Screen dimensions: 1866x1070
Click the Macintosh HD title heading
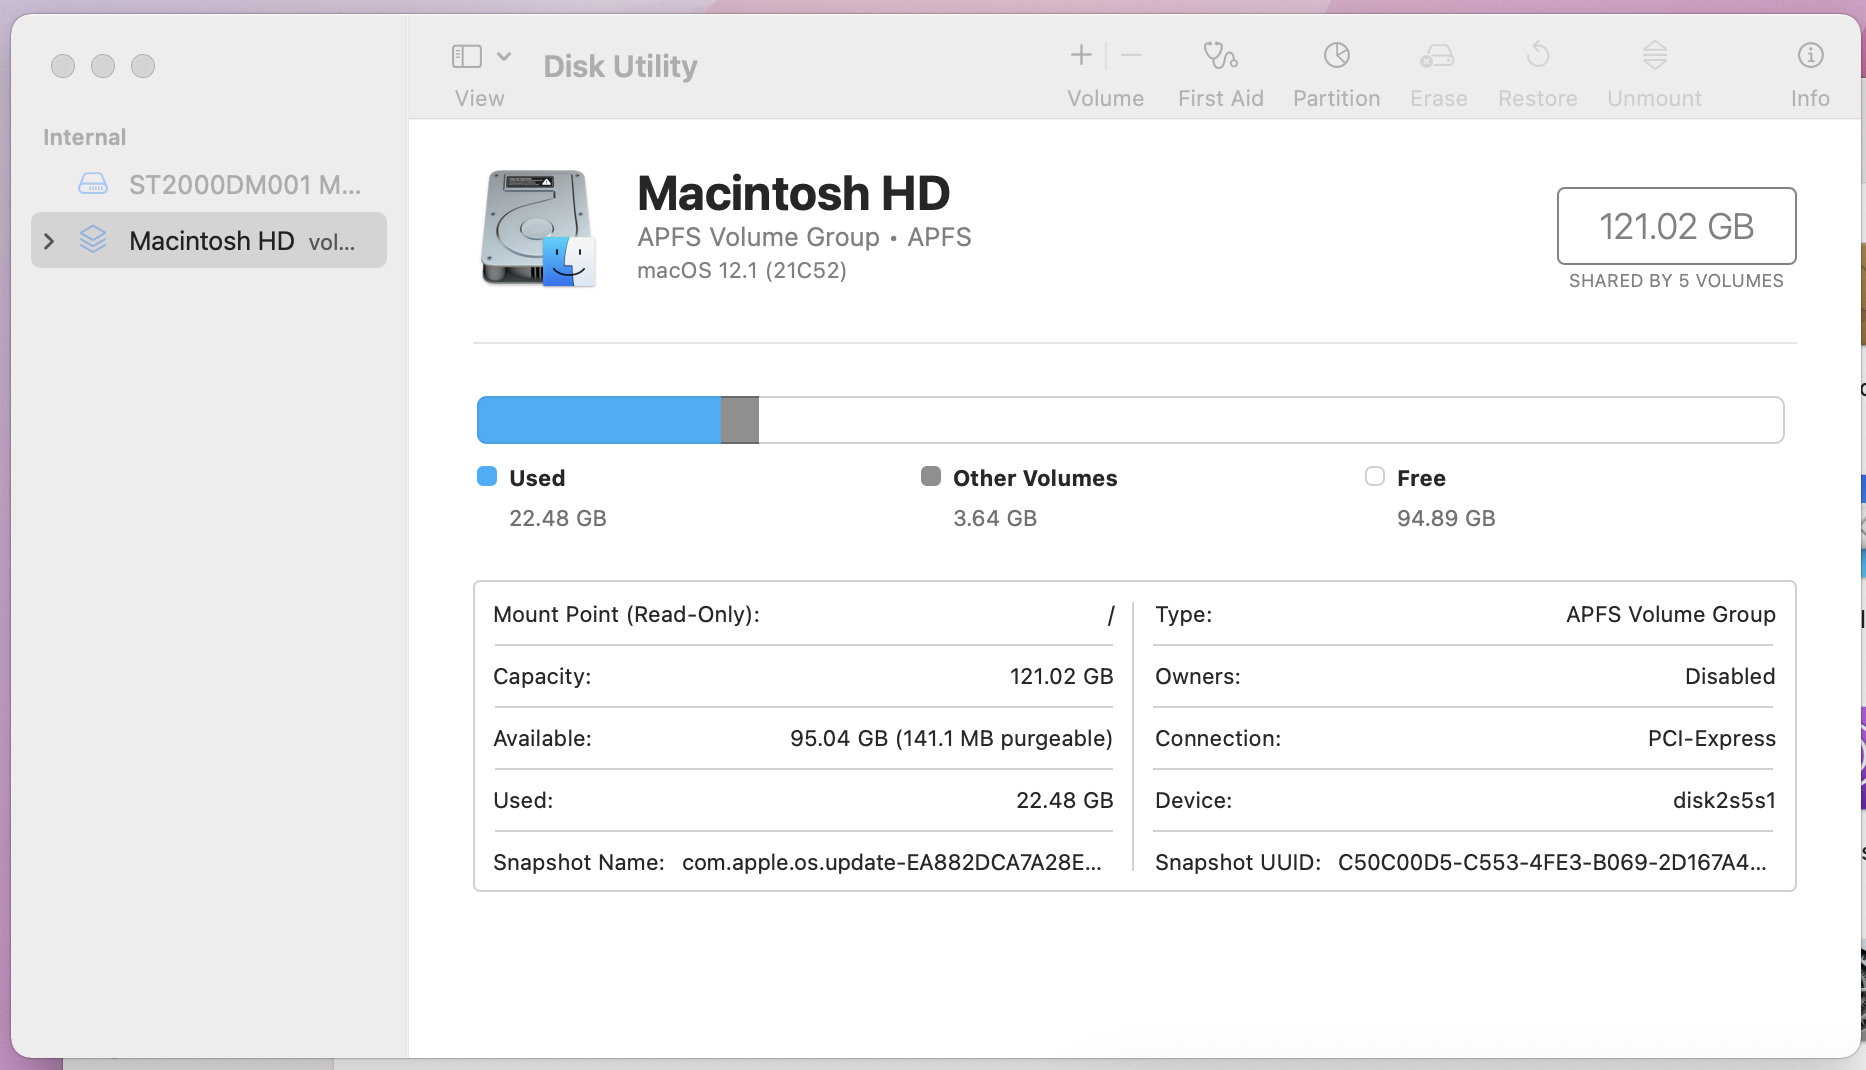pos(793,193)
